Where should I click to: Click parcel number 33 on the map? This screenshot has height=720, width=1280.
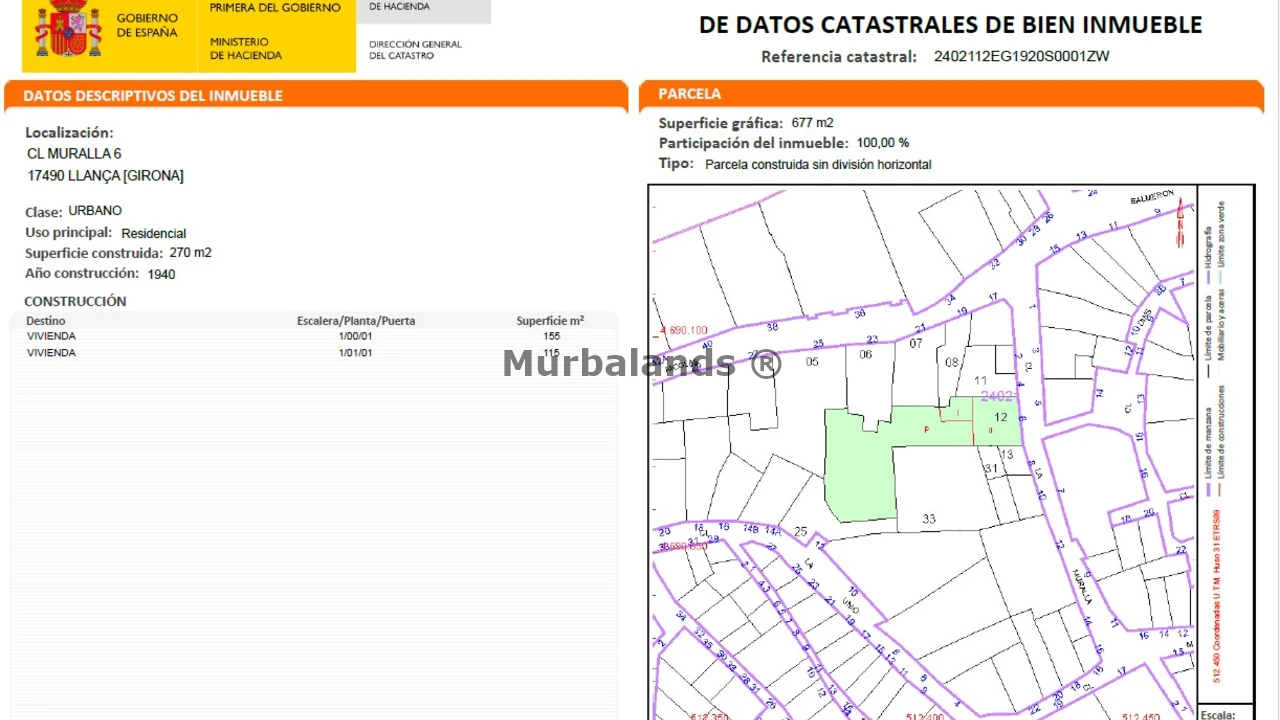[x=929, y=518]
